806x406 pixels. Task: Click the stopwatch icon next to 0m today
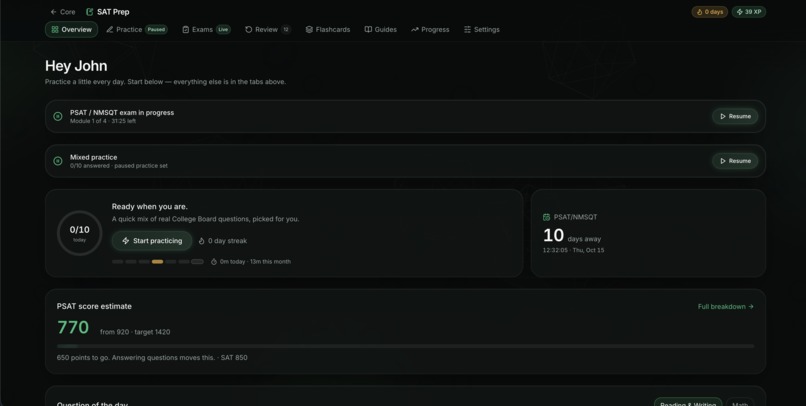pos(214,262)
